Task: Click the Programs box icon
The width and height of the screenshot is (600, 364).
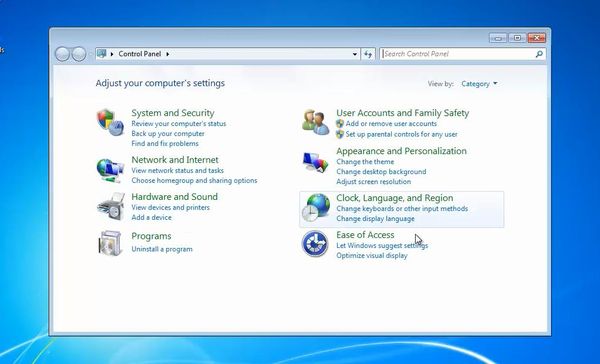Action: pos(110,243)
